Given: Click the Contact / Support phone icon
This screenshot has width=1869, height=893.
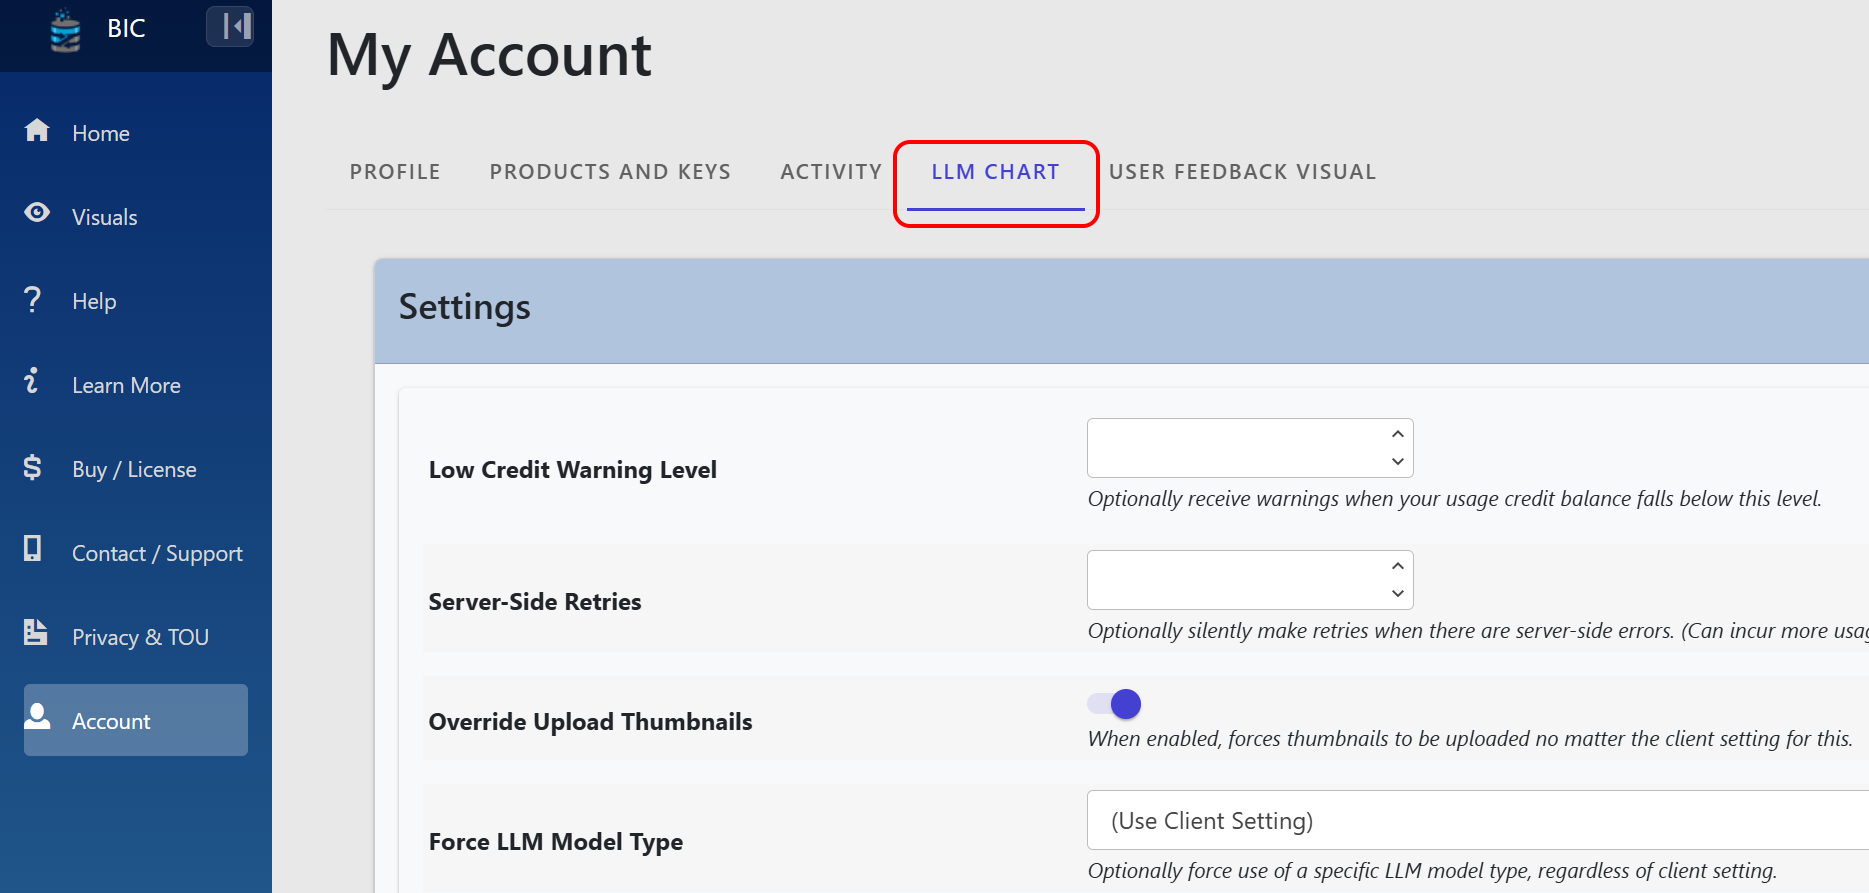Looking at the screenshot, I should point(33,548).
